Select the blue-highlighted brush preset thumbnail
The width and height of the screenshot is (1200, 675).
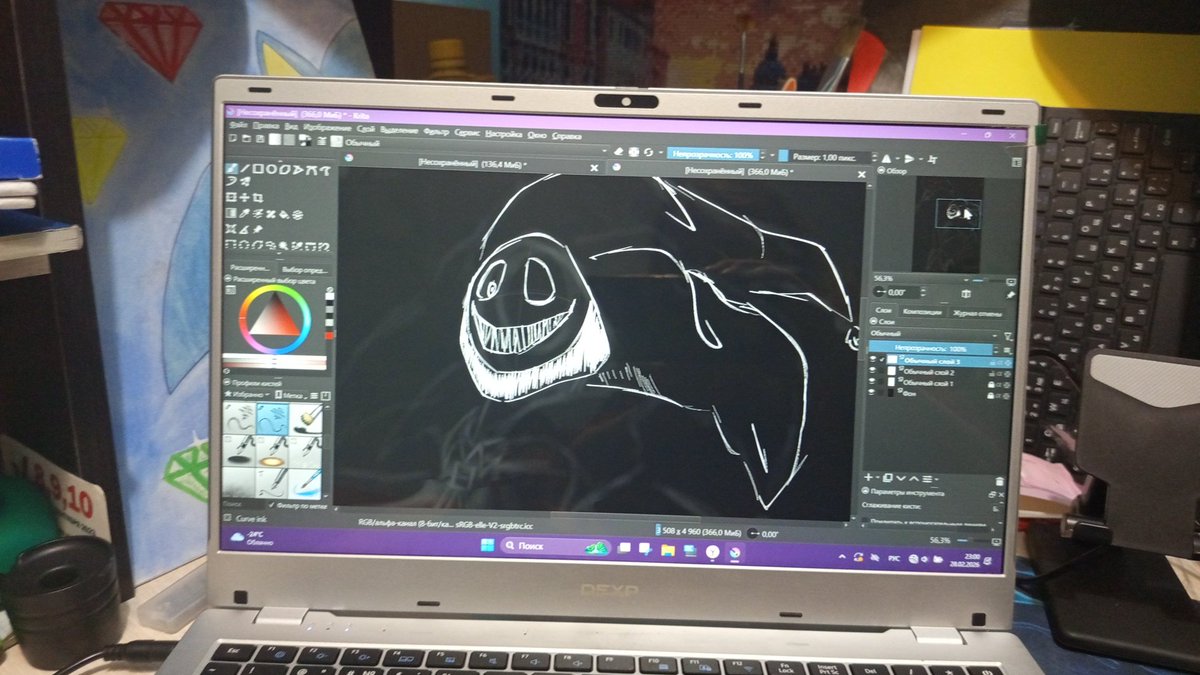click(273, 418)
